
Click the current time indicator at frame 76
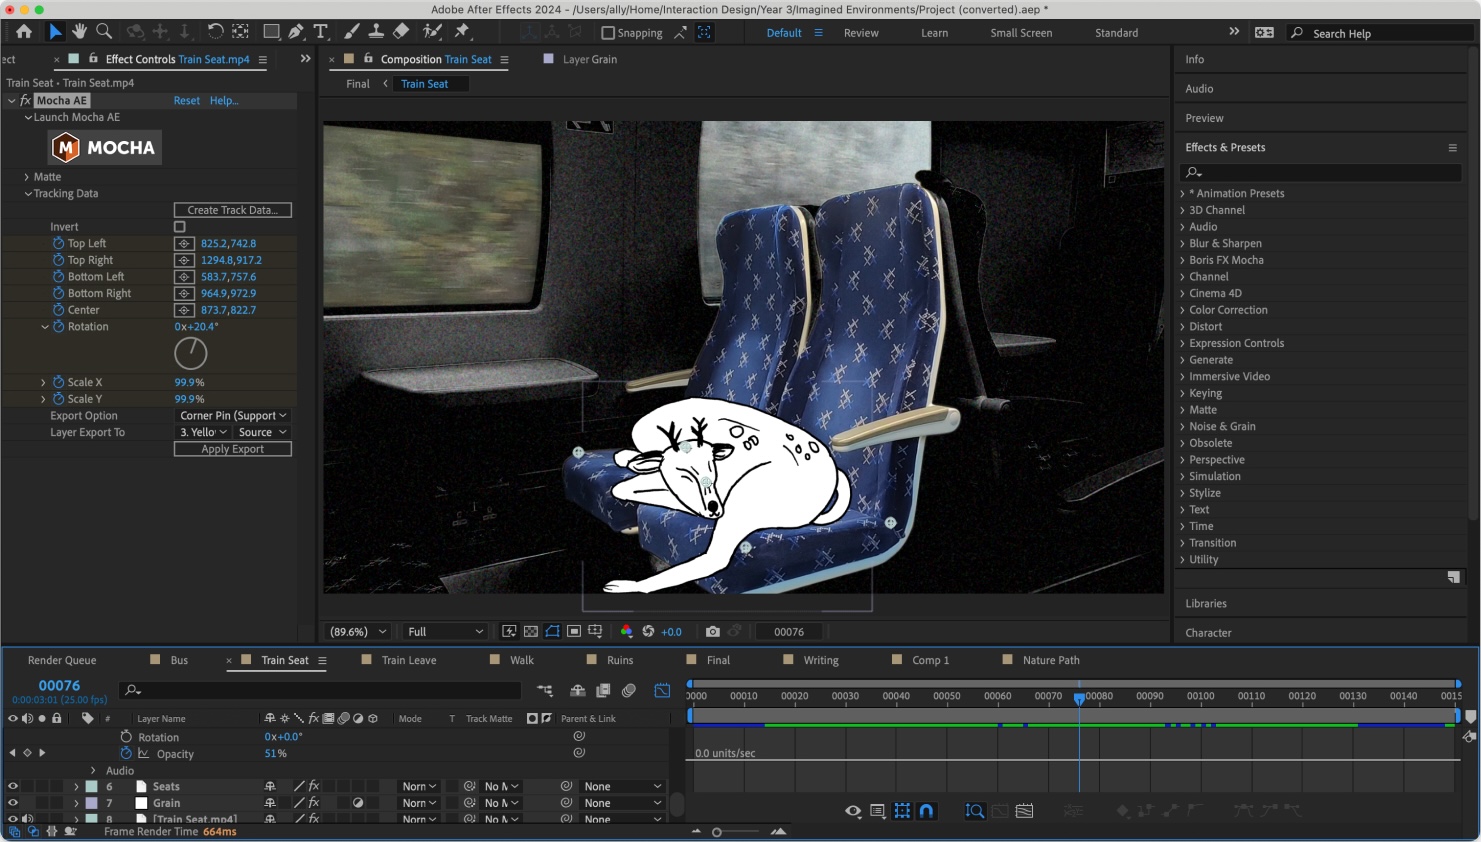pos(1079,698)
